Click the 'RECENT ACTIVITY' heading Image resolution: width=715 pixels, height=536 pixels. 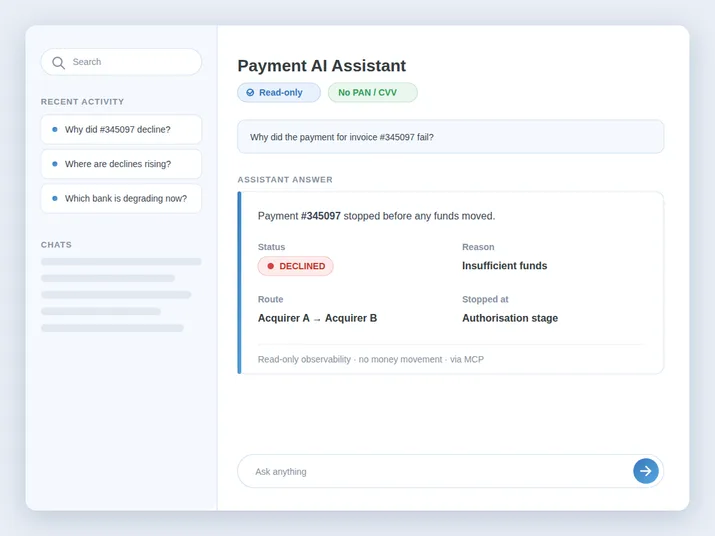[83, 102]
